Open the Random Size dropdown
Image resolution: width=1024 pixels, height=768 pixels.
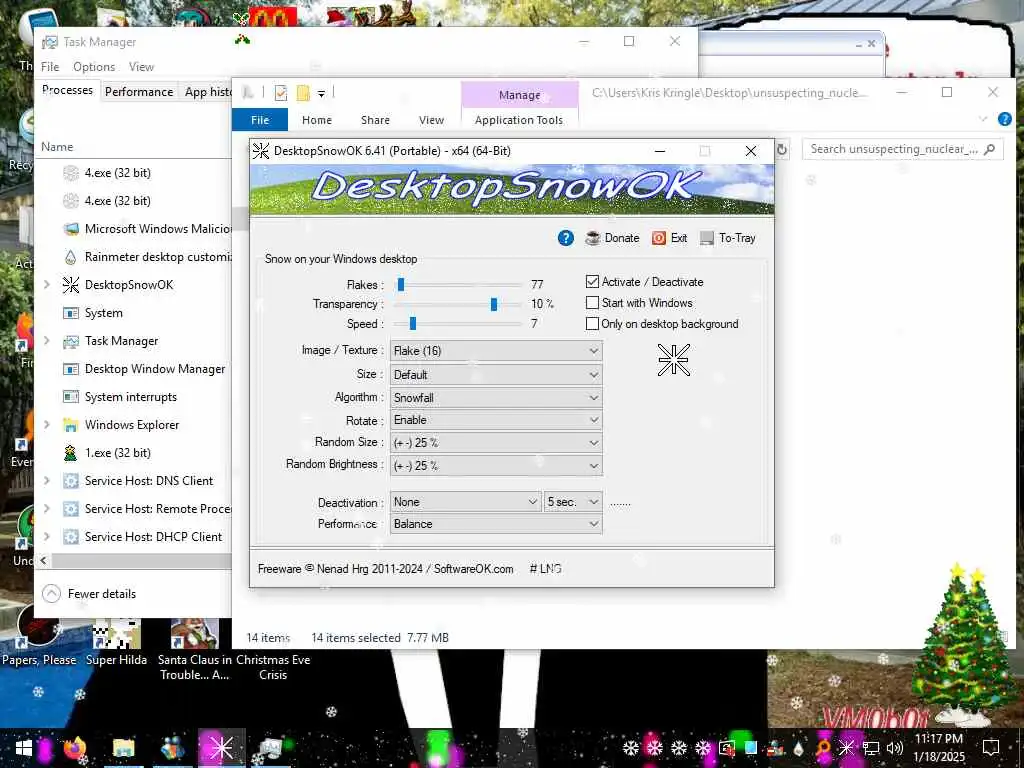[496, 443]
